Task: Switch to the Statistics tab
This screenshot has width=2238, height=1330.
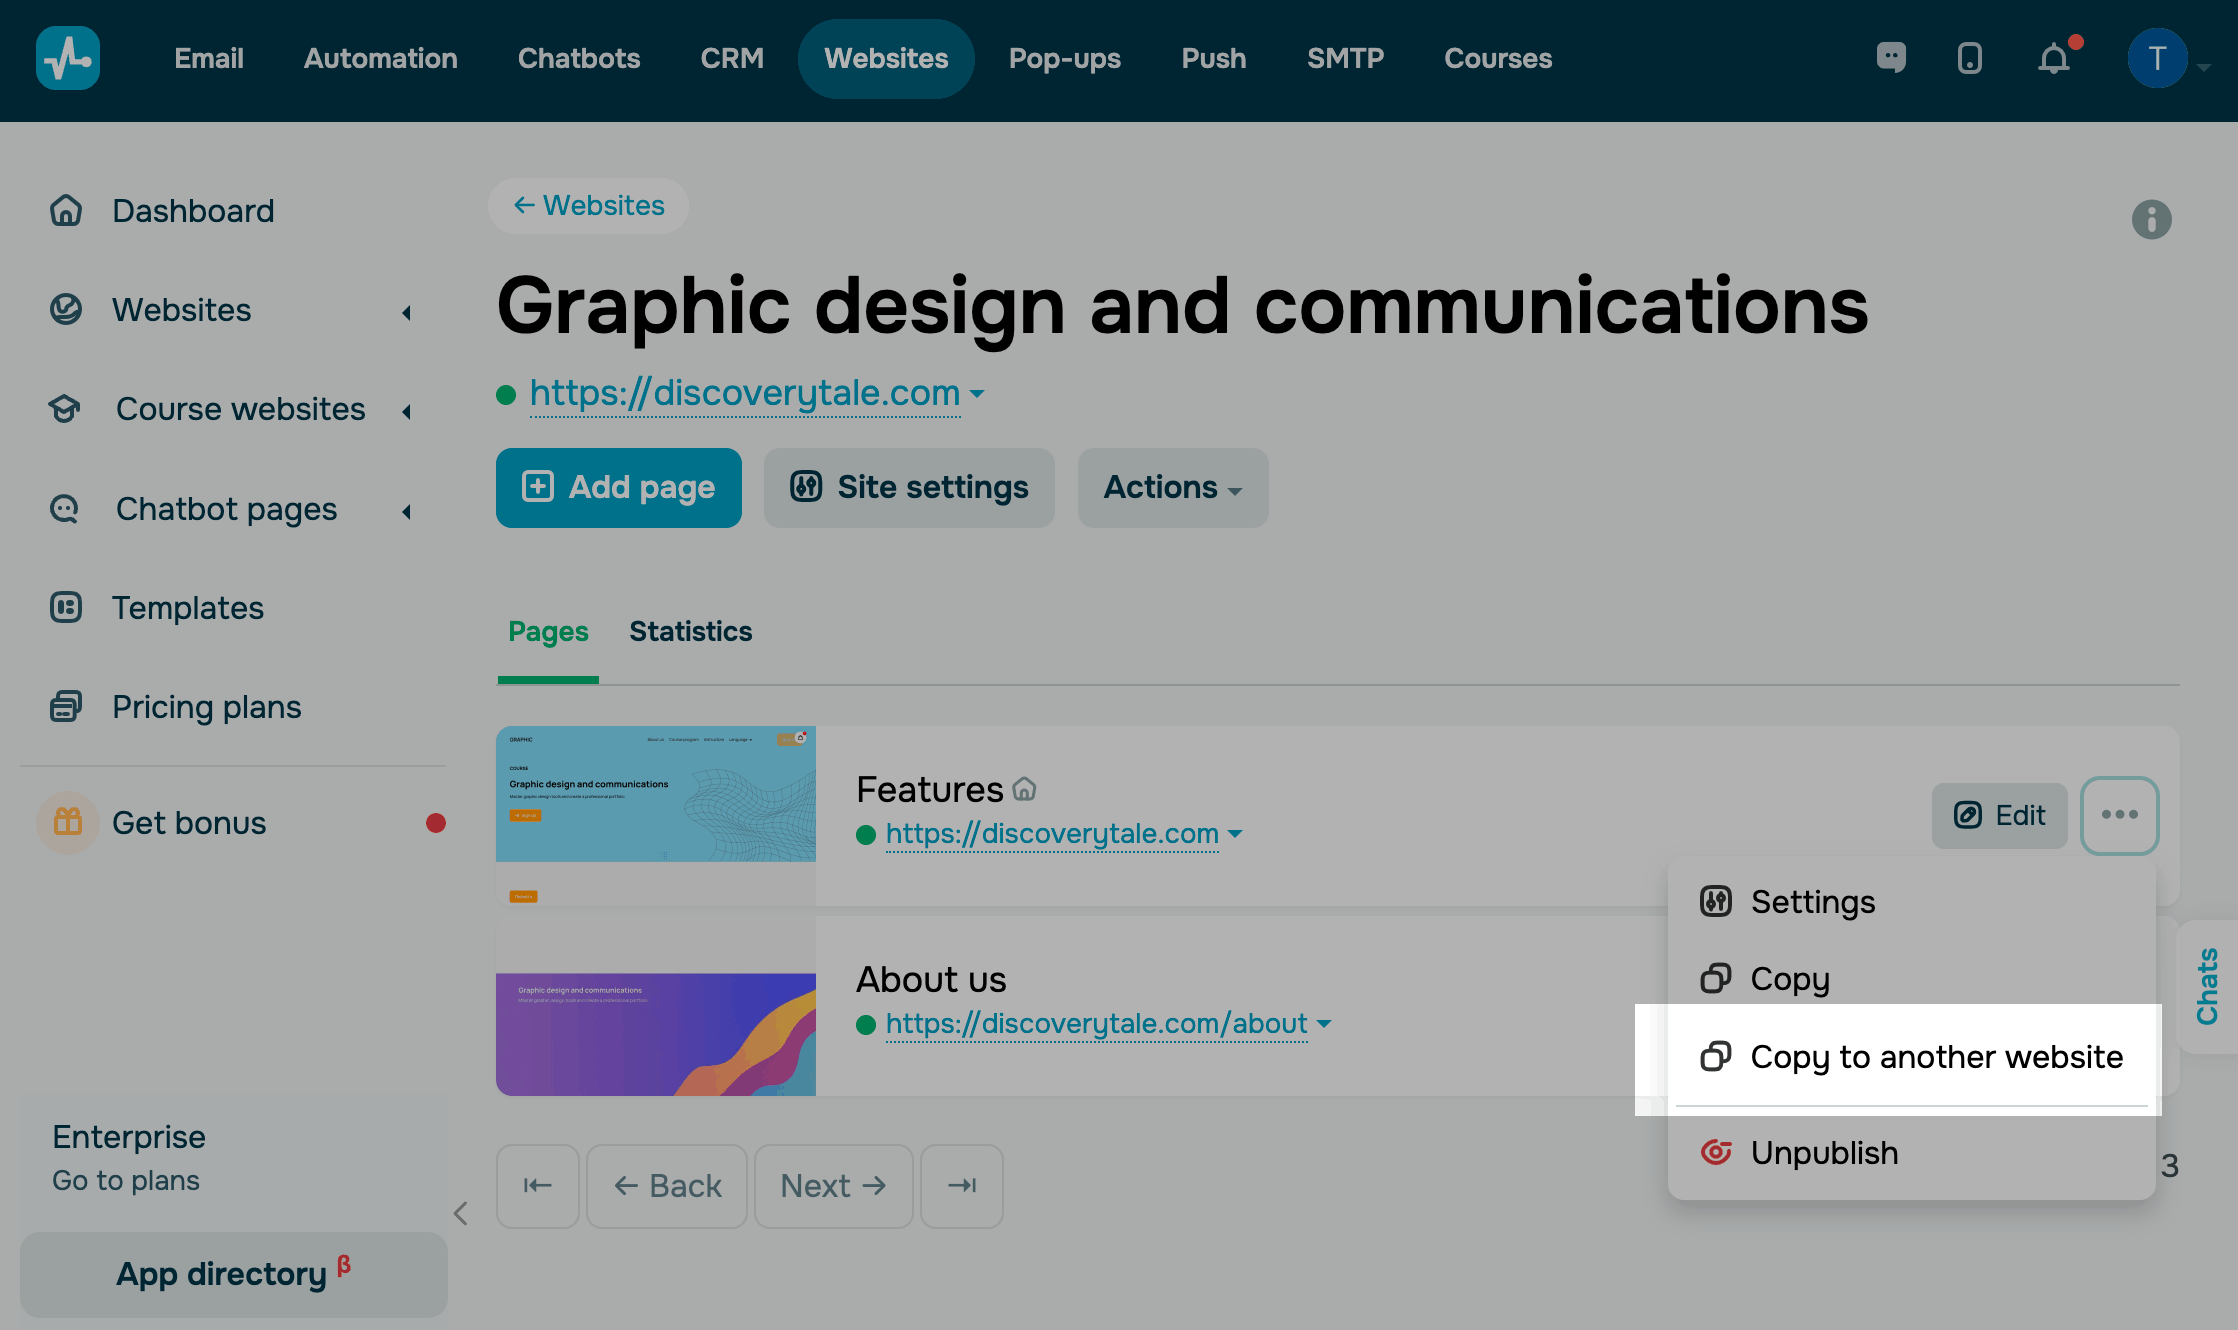Action: coord(690,632)
